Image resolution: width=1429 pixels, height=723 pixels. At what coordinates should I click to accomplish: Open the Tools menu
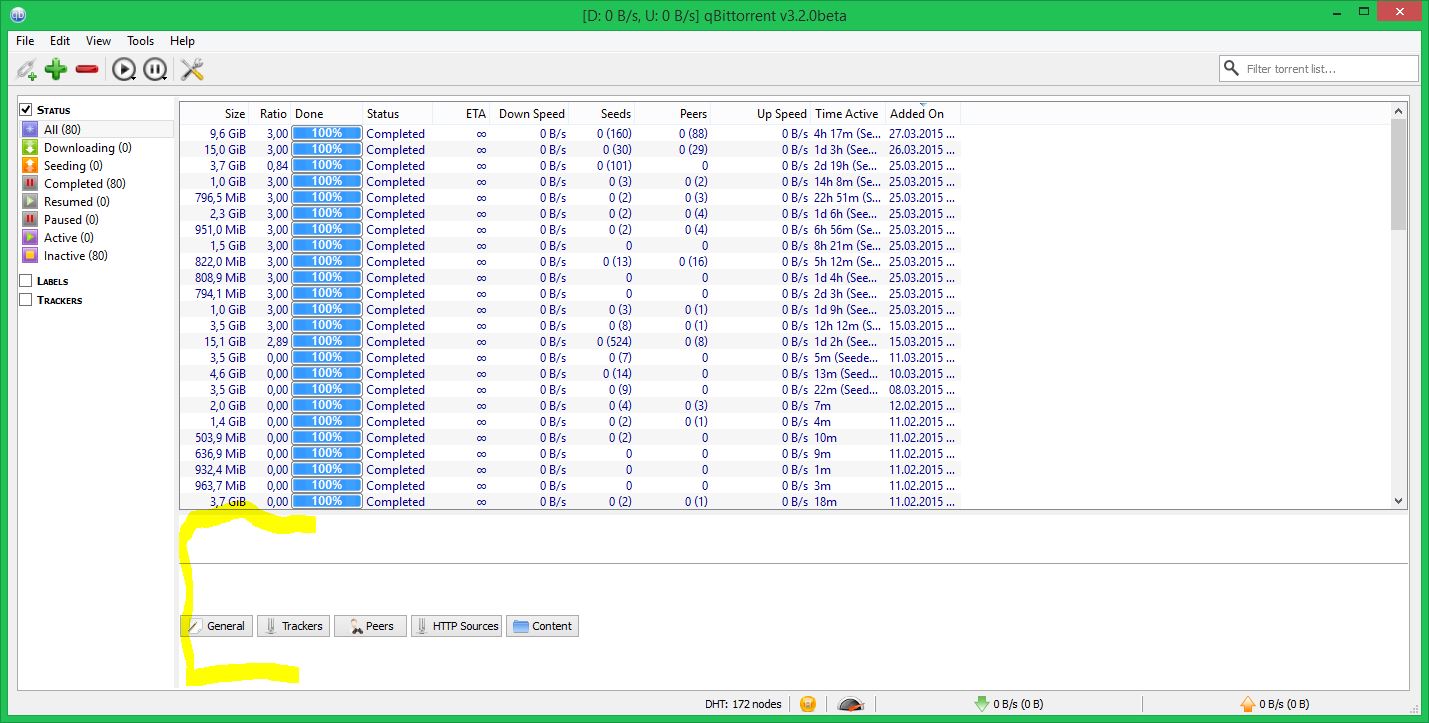(140, 41)
